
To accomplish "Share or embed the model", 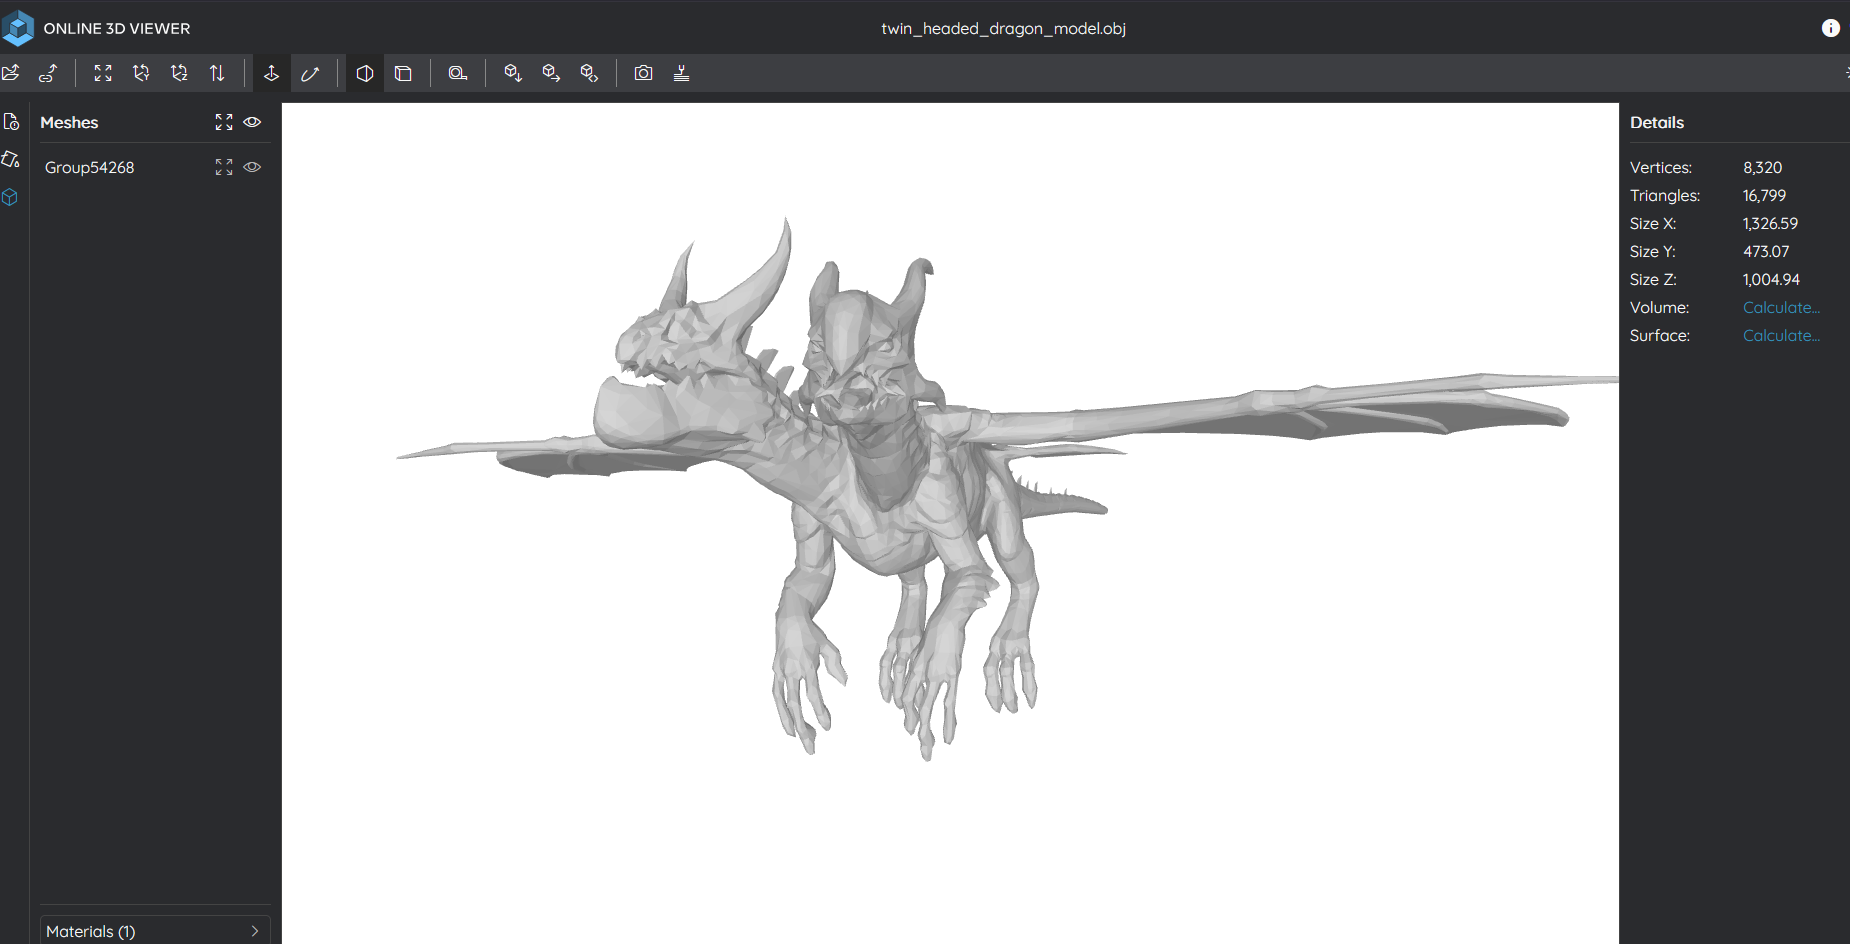I will pyautogui.click(x=589, y=73).
